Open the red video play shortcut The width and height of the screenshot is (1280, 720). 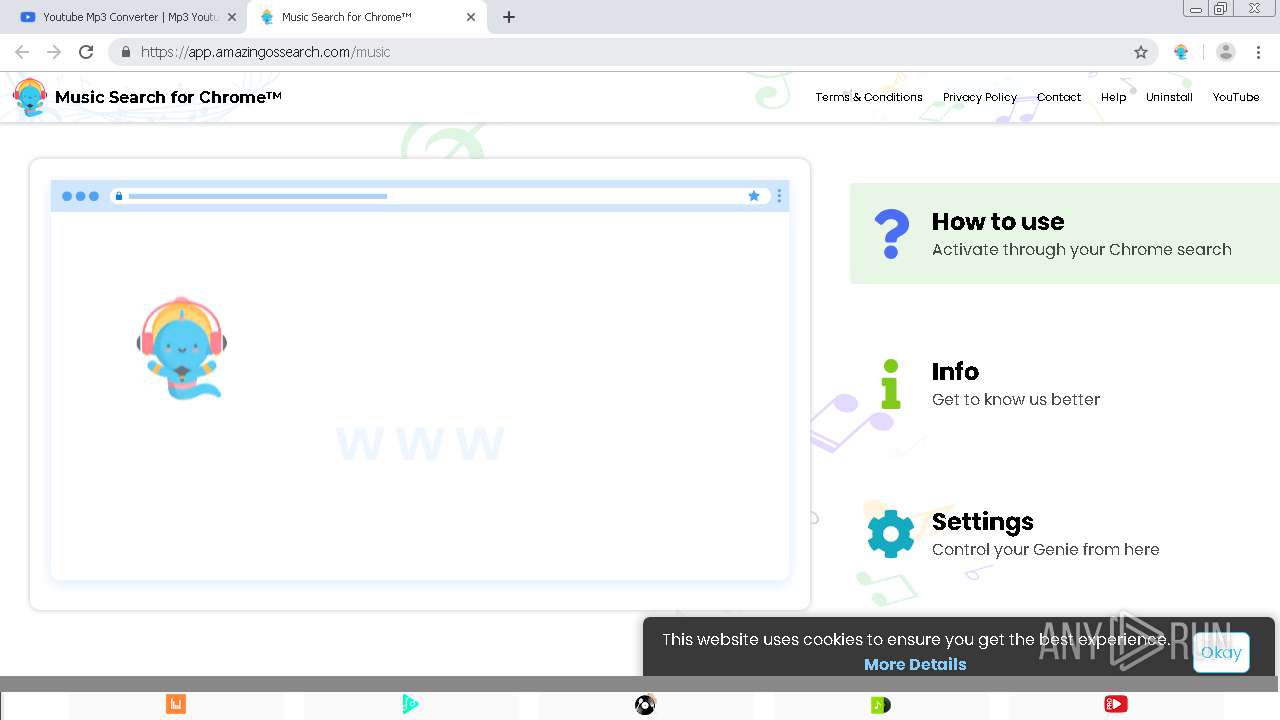coord(1116,705)
